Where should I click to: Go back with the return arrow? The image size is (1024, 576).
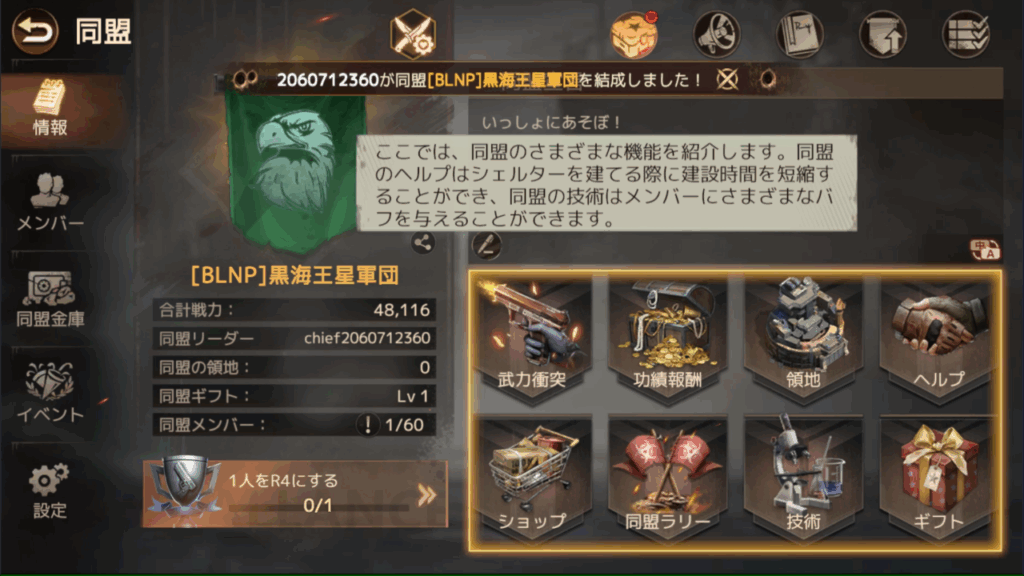[35, 31]
